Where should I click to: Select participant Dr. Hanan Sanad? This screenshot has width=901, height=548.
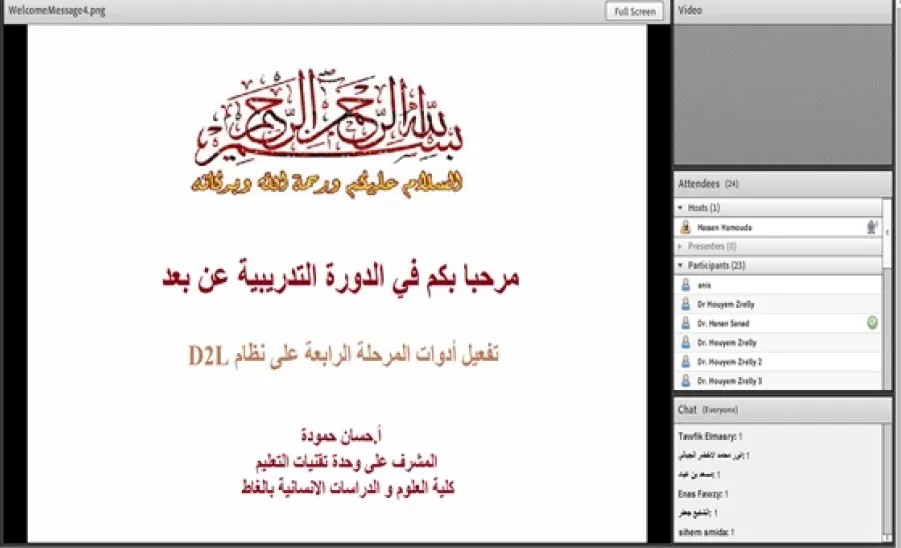(778, 323)
